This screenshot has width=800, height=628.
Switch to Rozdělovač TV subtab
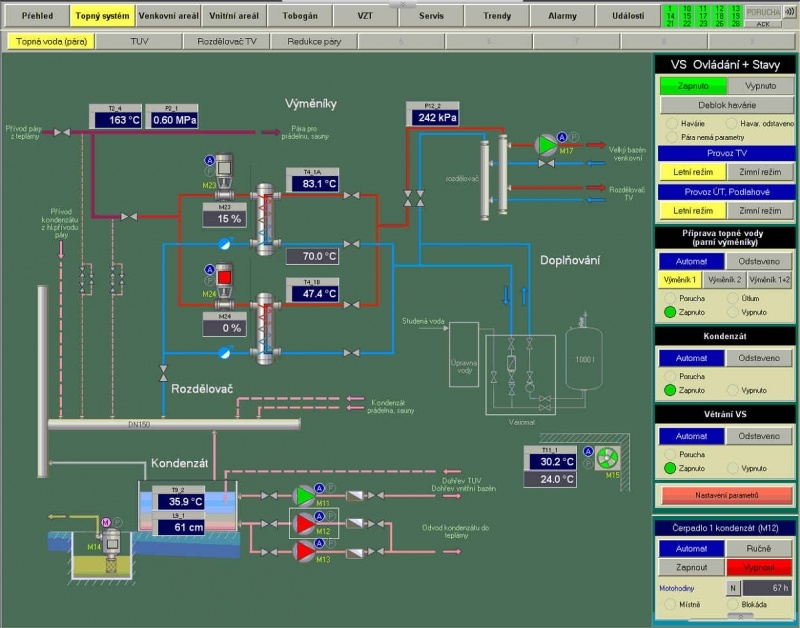[x=227, y=41]
